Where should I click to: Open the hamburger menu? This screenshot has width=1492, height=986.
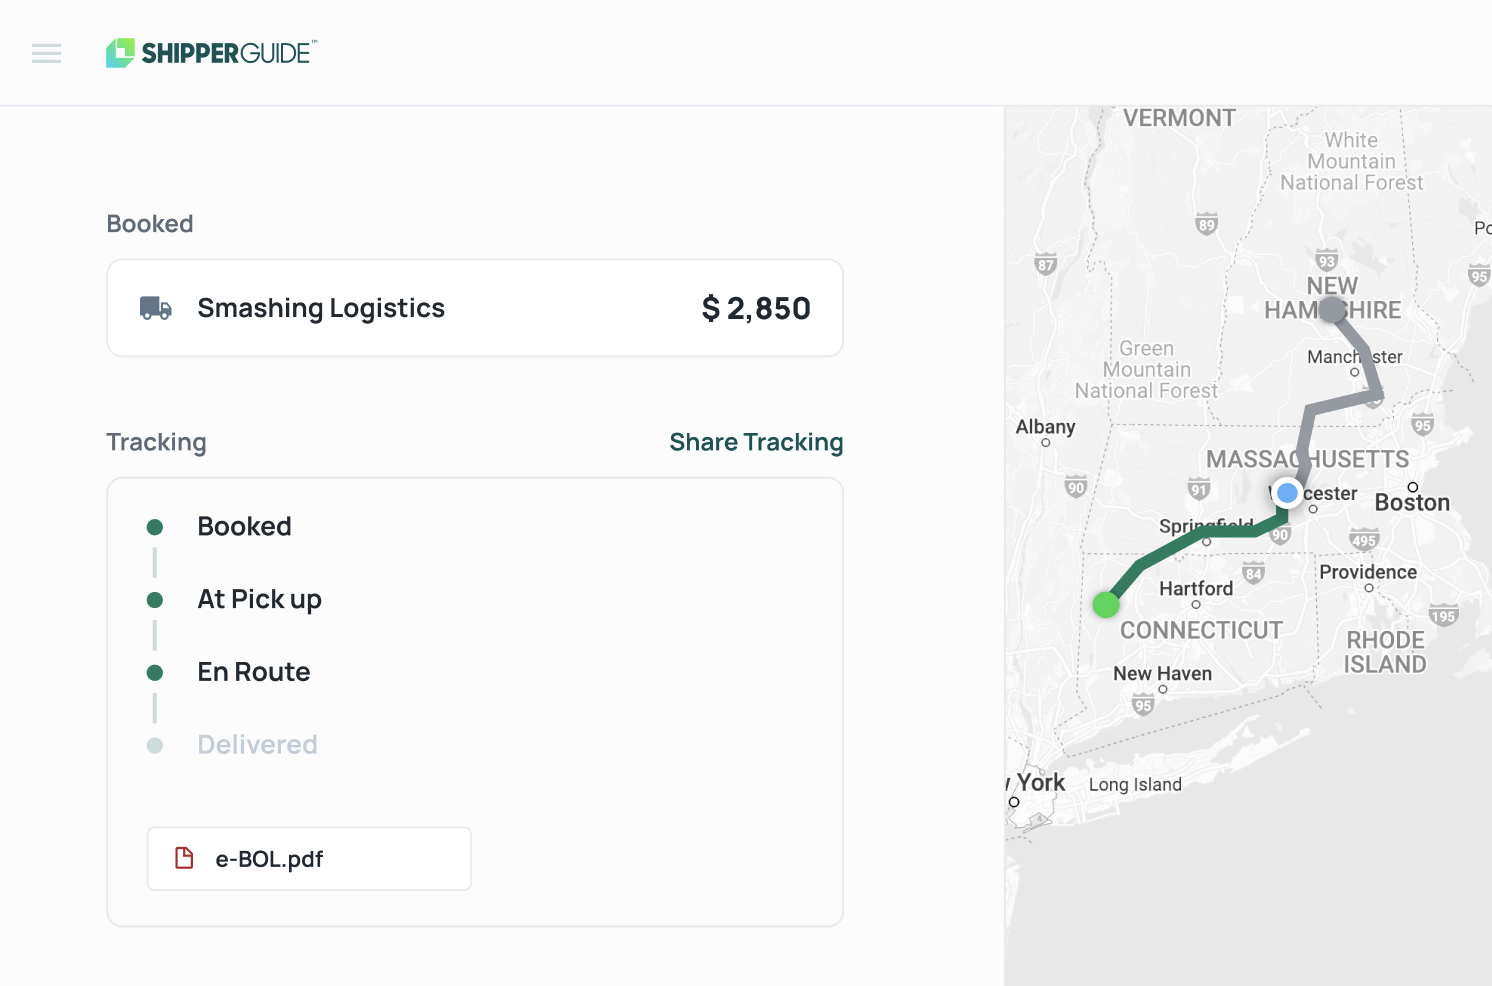(46, 53)
